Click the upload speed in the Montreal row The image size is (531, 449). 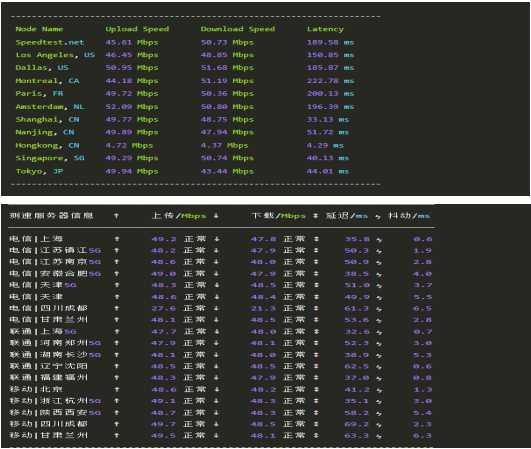tap(132, 81)
